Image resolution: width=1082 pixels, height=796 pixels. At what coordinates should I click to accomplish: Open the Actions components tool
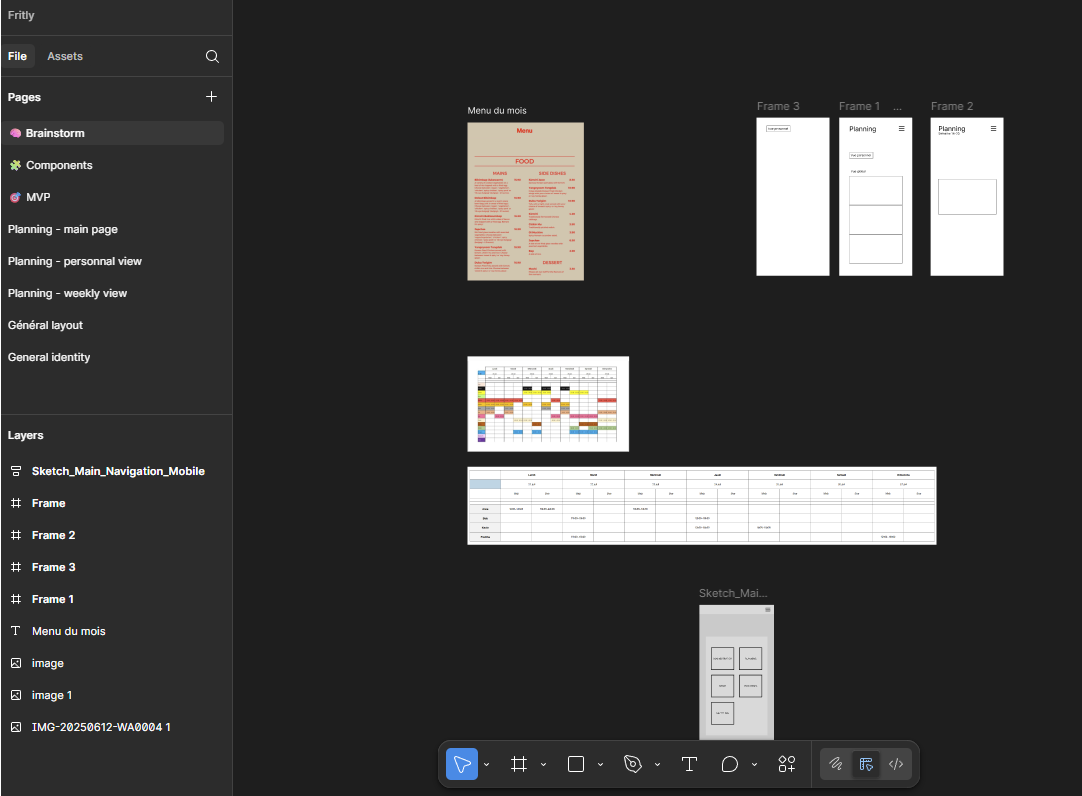click(787, 764)
